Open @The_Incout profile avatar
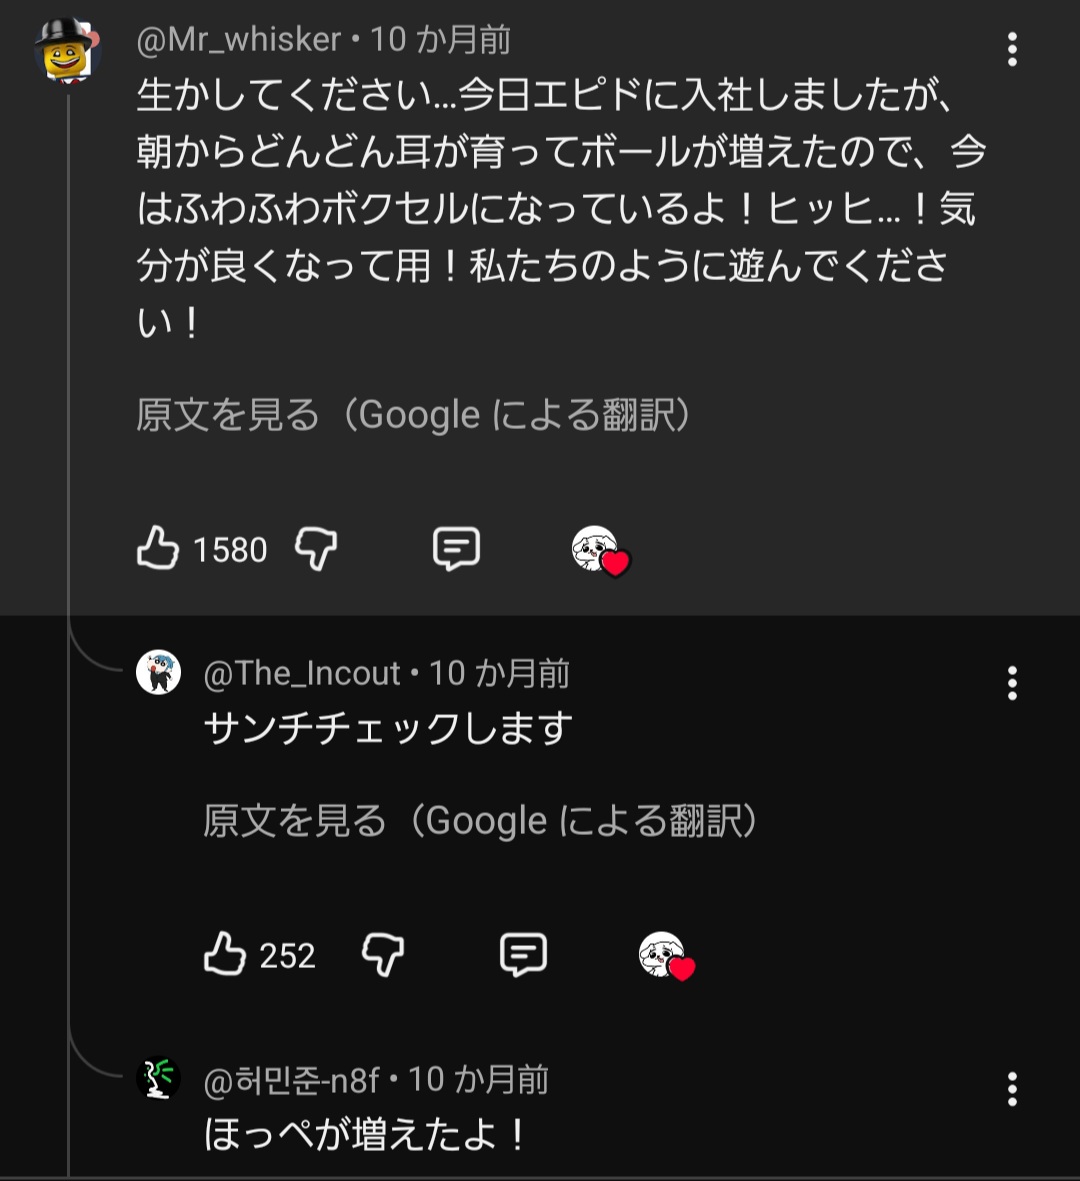Screen dimensions: 1080x1181 (x=158, y=672)
